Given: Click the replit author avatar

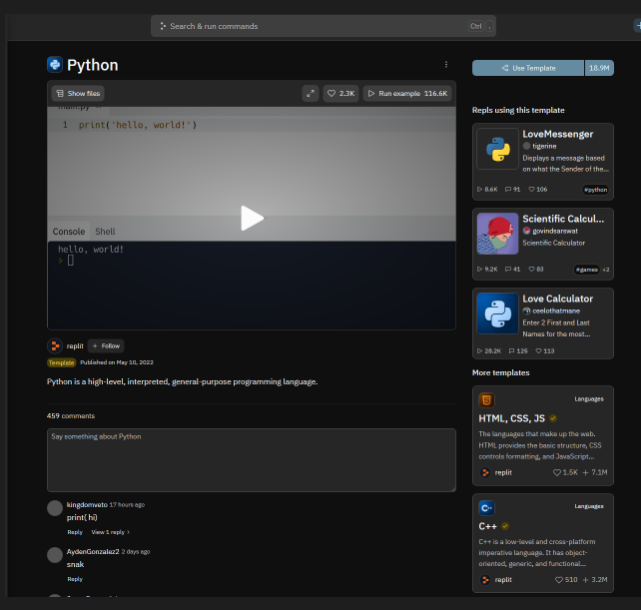Looking at the screenshot, I should point(55,346).
